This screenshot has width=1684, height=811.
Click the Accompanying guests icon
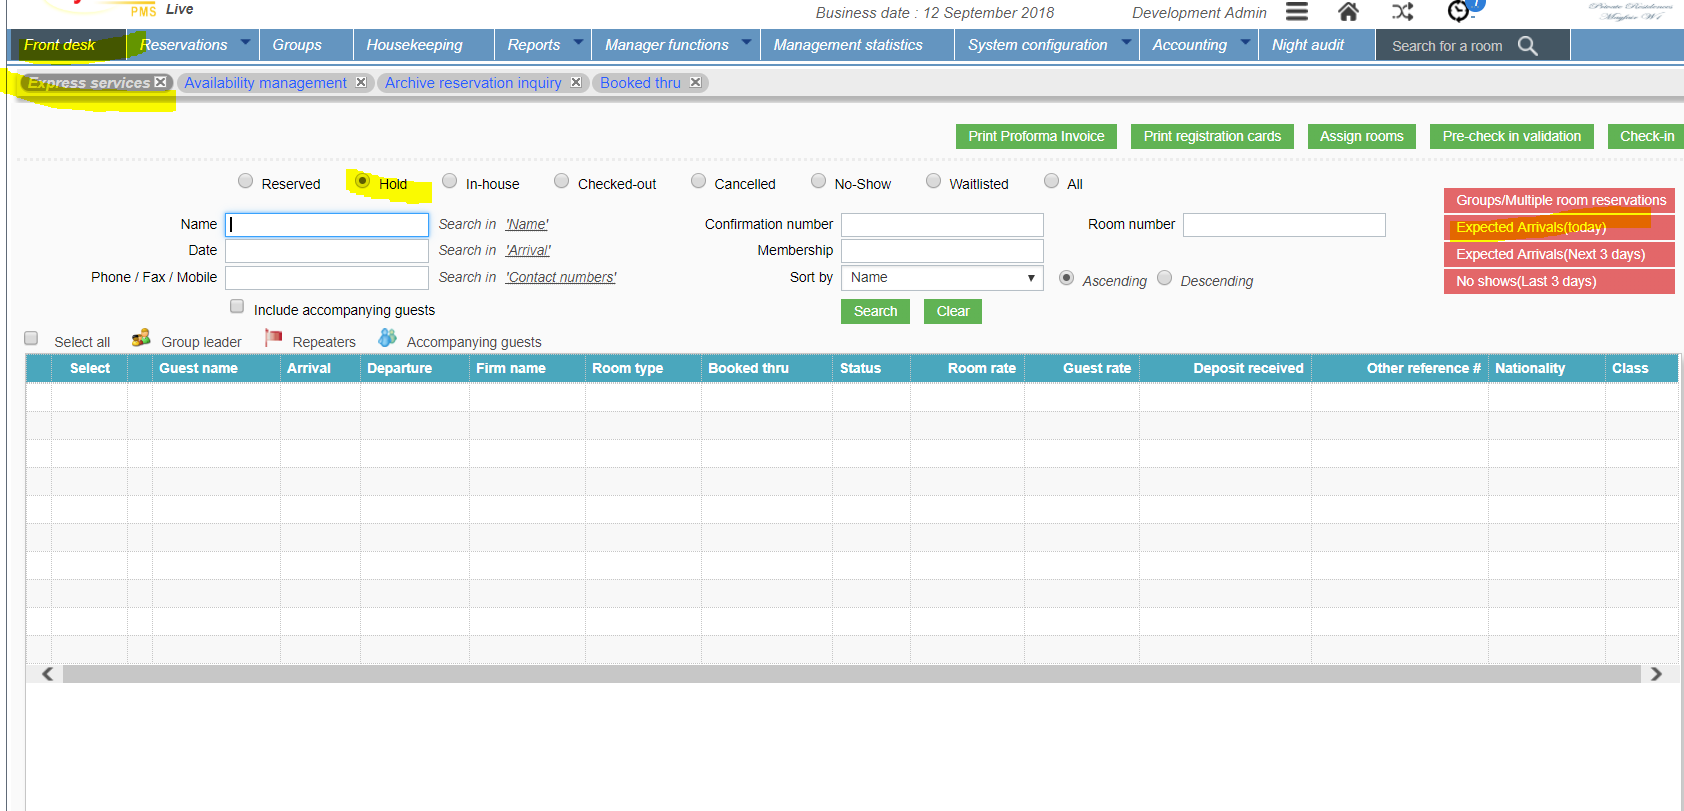387,338
